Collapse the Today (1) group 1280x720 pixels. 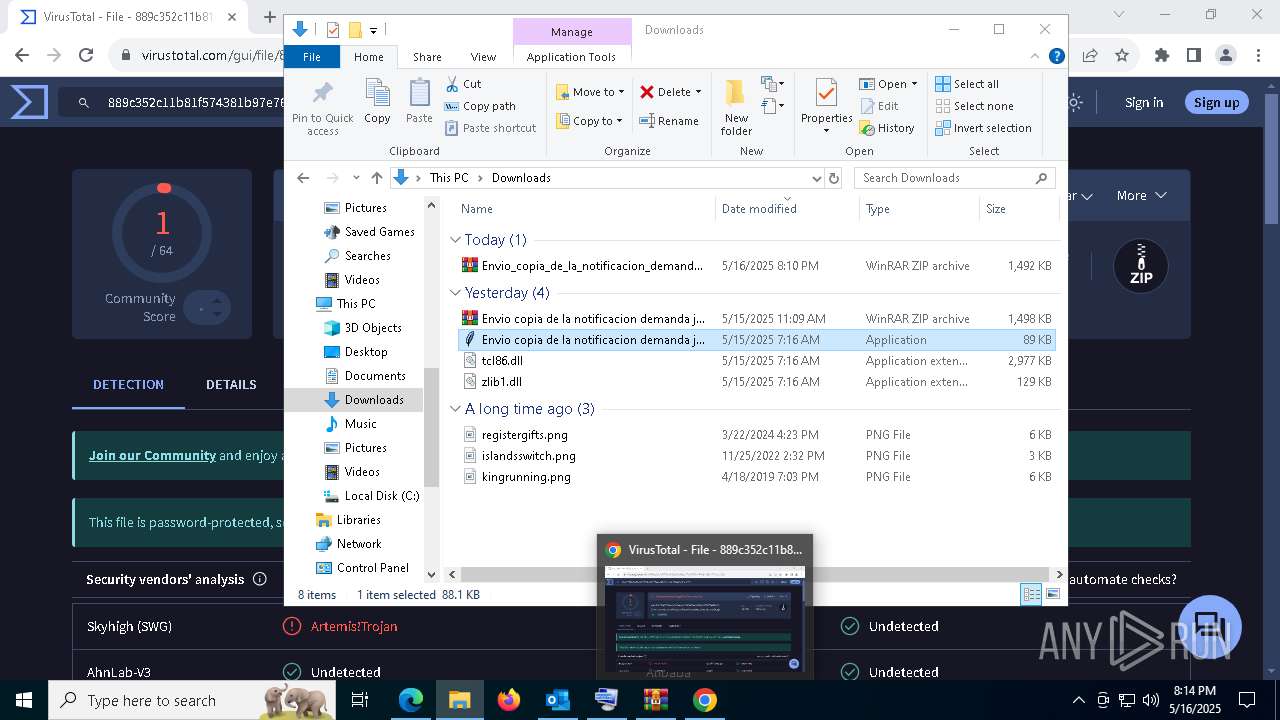[456, 240]
